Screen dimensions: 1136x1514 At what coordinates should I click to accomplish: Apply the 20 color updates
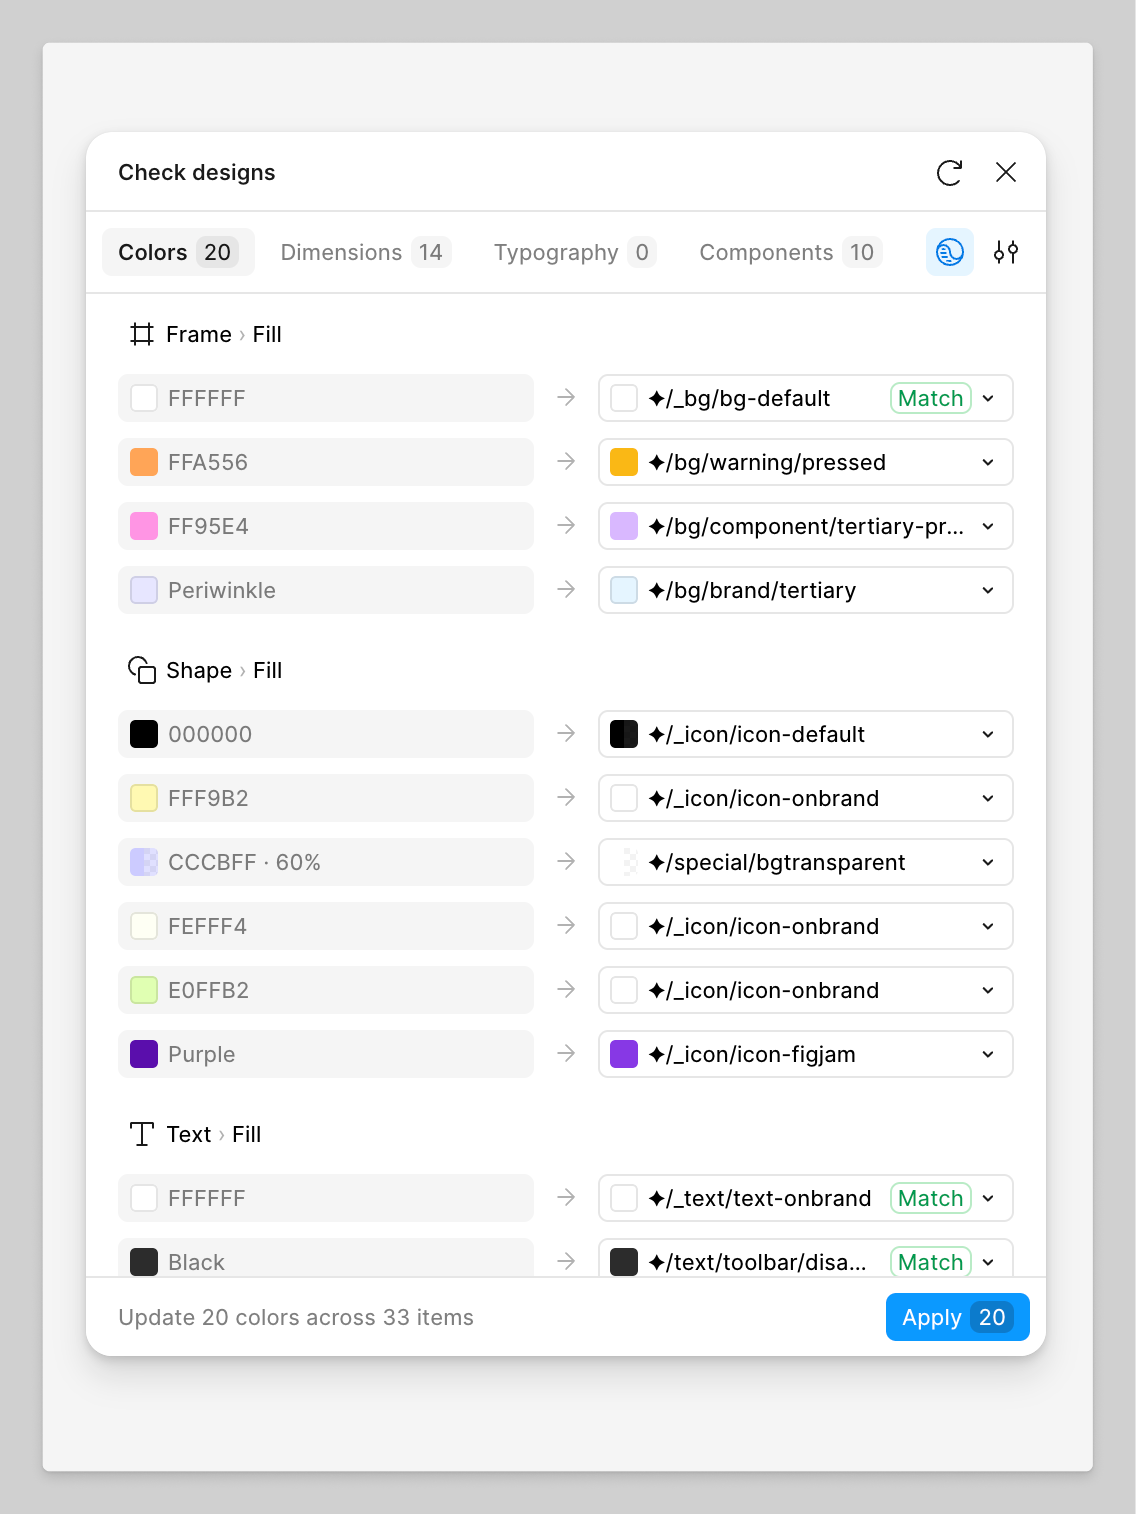coord(958,1317)
